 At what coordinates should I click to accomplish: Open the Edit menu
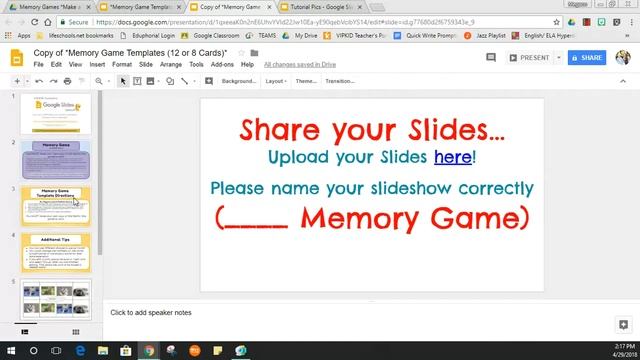[56, 64]
